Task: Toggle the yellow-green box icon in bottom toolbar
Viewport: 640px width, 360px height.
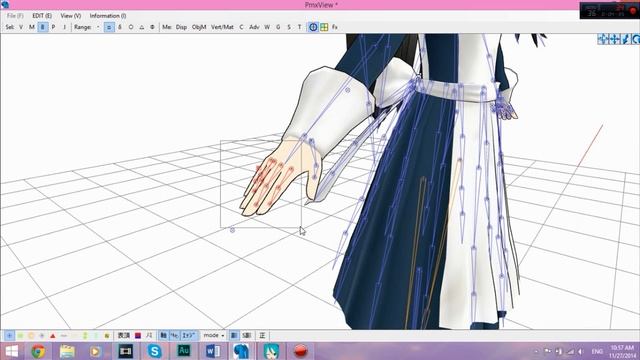Action: click(x=107, y=336)
